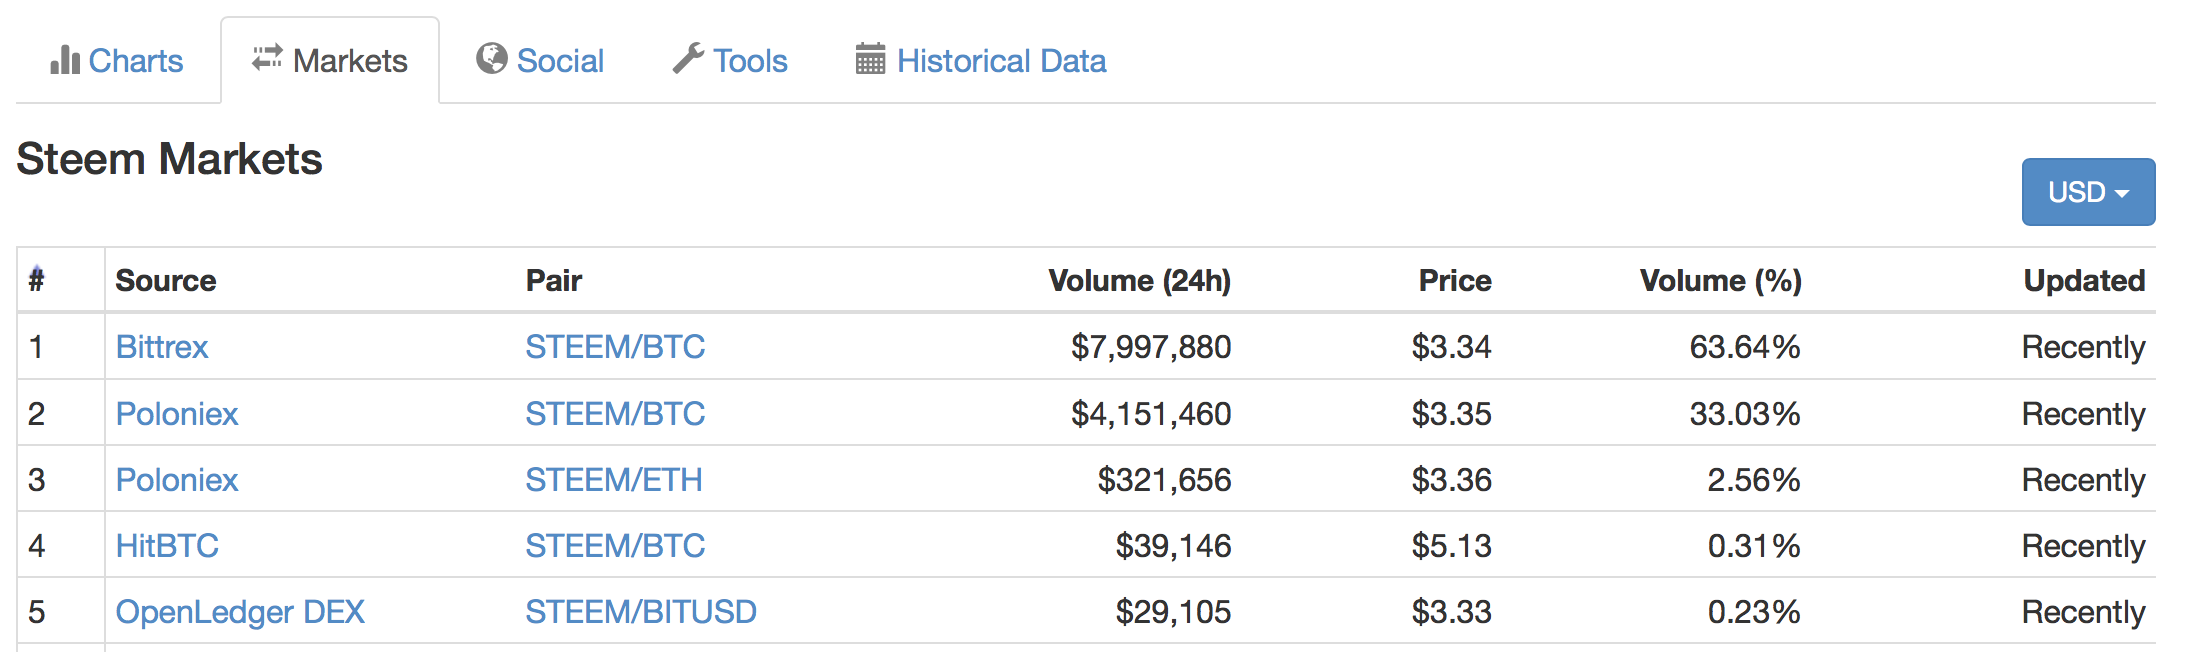
Task: Click the Steem Markets heading
Action: pos(169,159)
